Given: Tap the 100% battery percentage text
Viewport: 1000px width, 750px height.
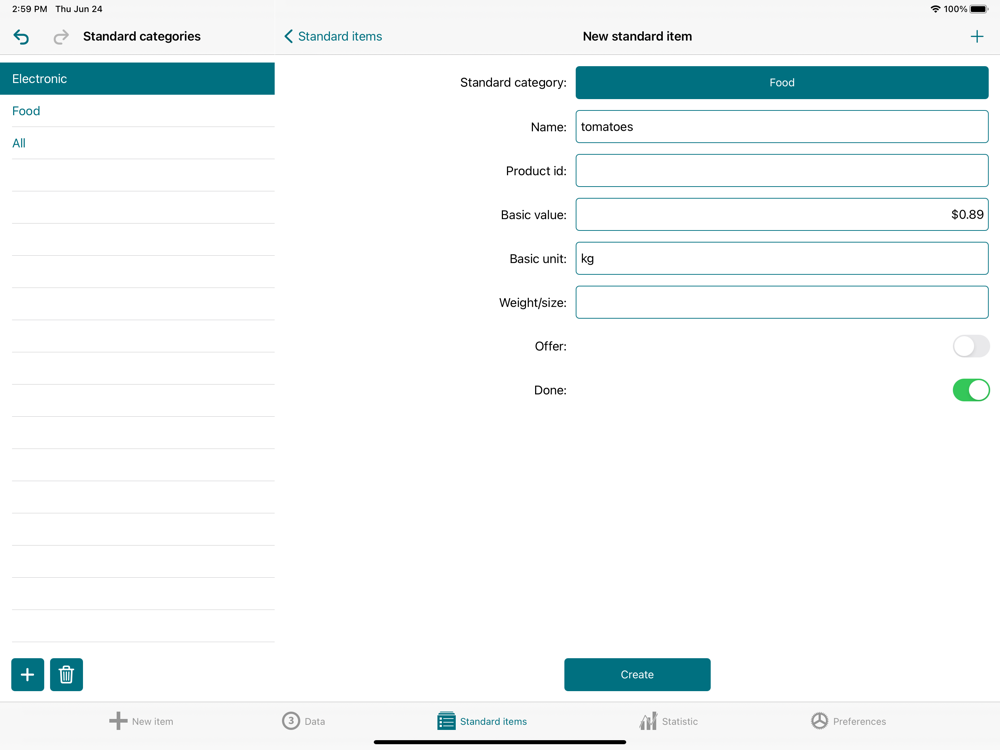Looking at the screenshot, I should [955, 9].
